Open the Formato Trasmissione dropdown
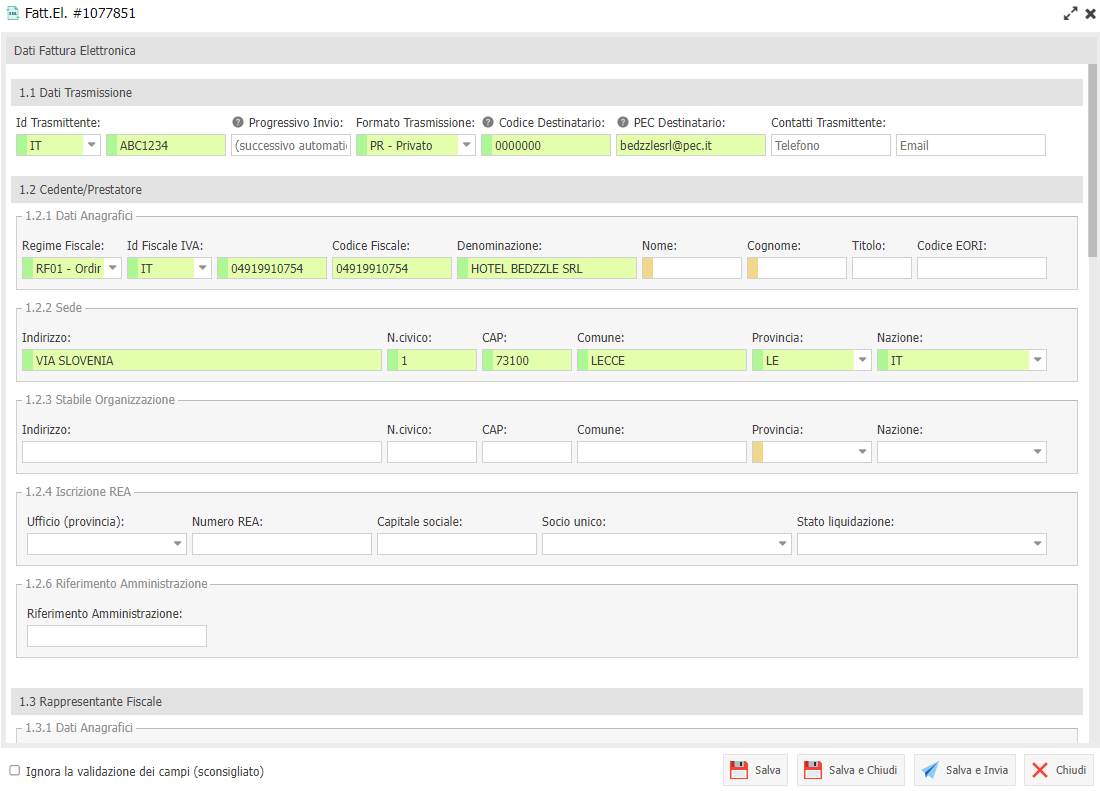Viewport: 1100px width, 791px height. tap(466, 145)
